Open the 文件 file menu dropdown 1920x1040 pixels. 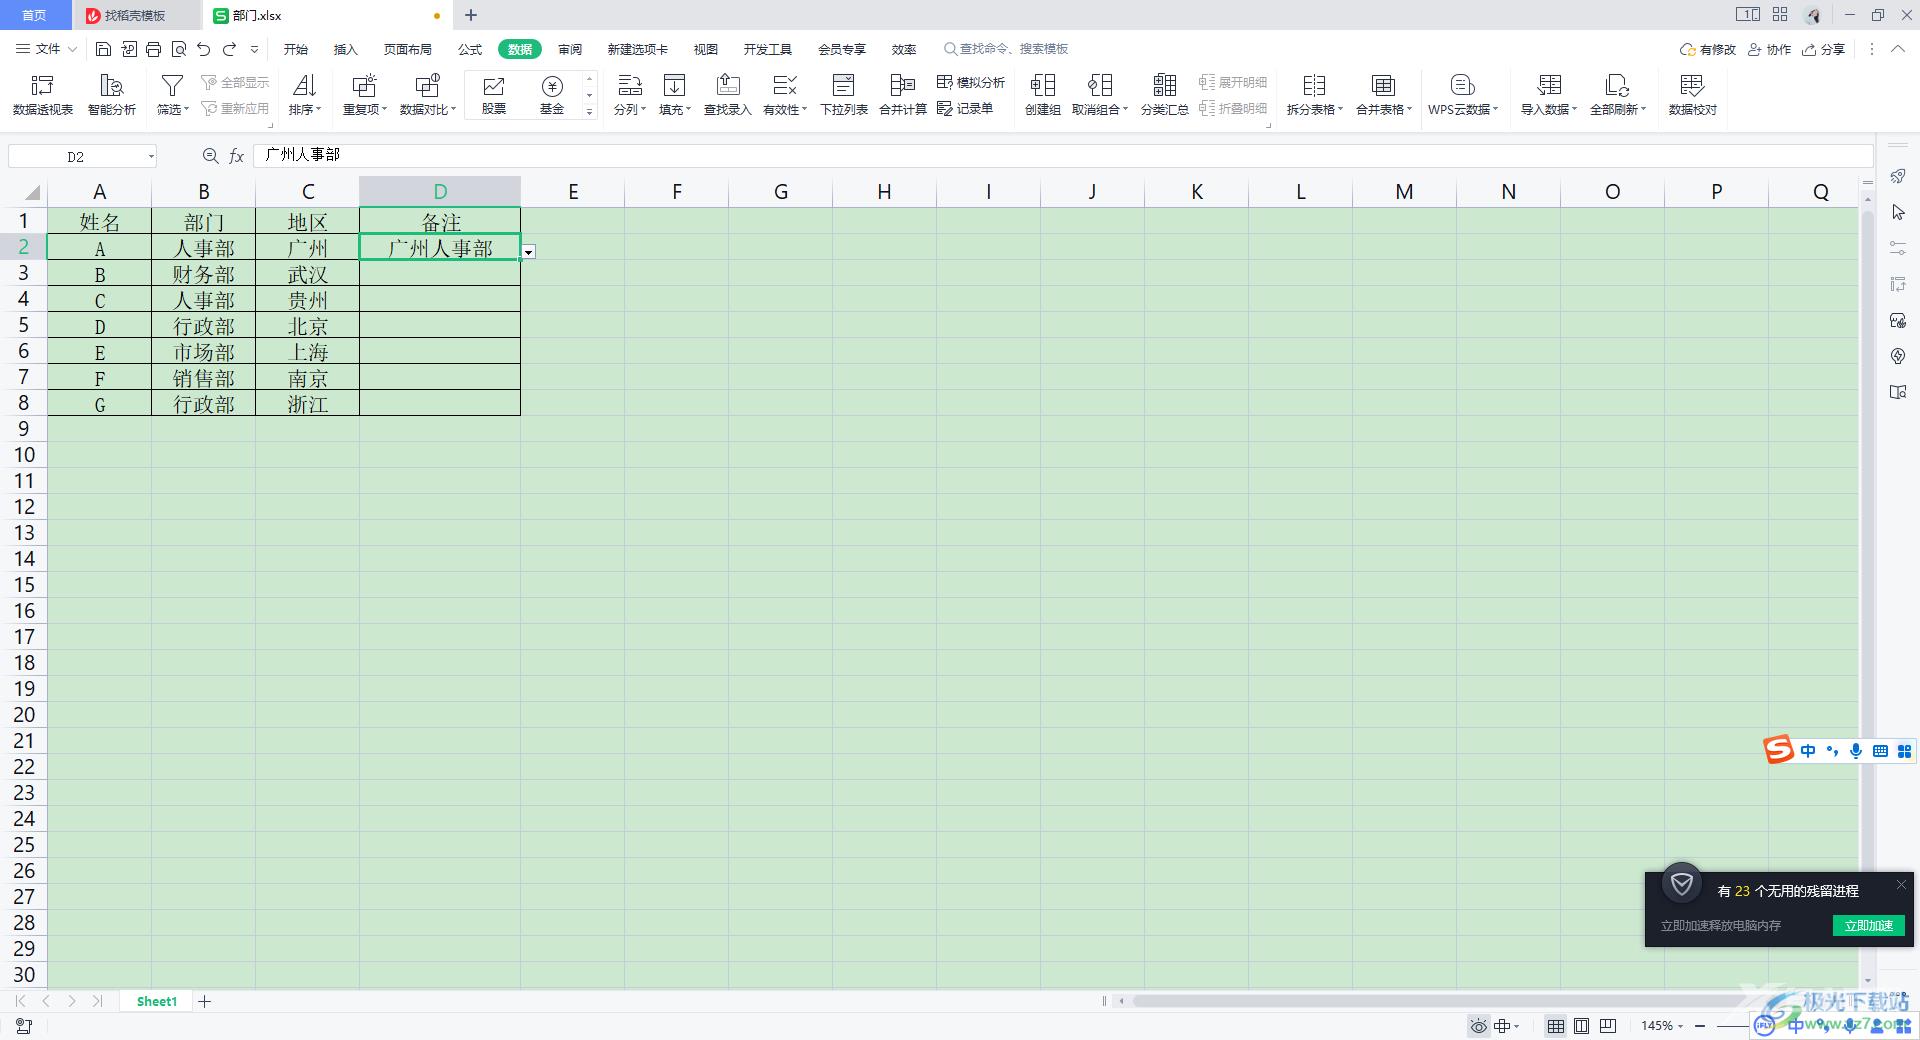[x=47, y=49]
